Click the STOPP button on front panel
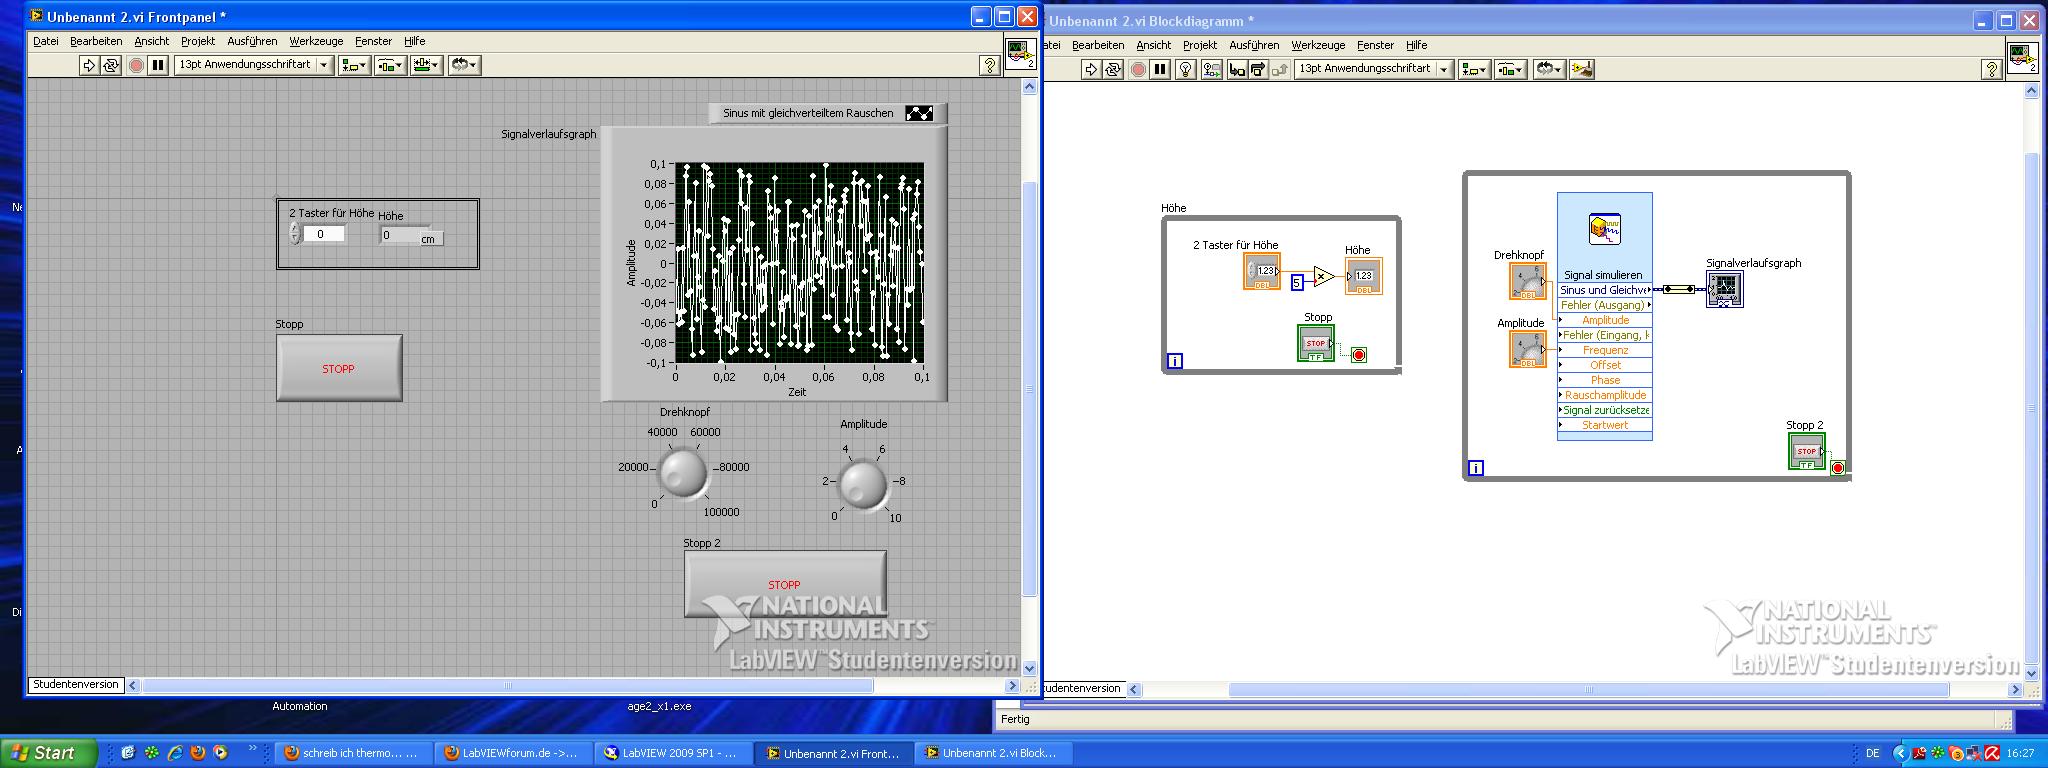The width and height of the screenshot is (2048, 768). coord(339,368)
